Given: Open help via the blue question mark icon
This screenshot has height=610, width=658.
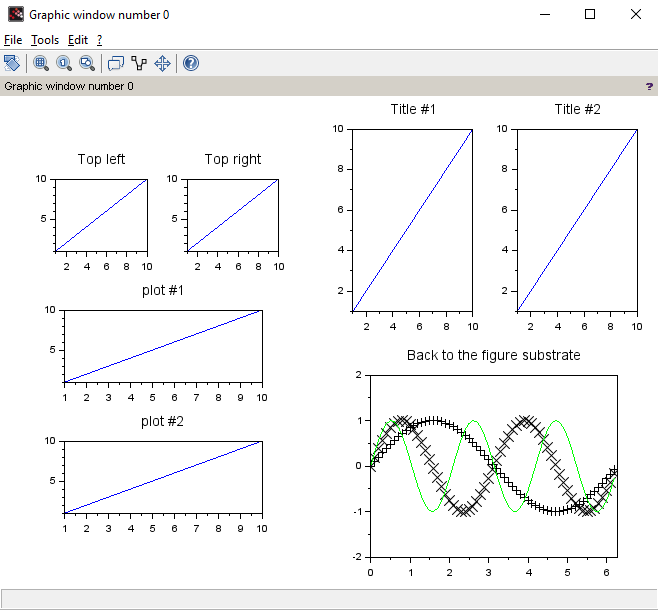Looking at the screenshot, I should (x=191, y=63).
